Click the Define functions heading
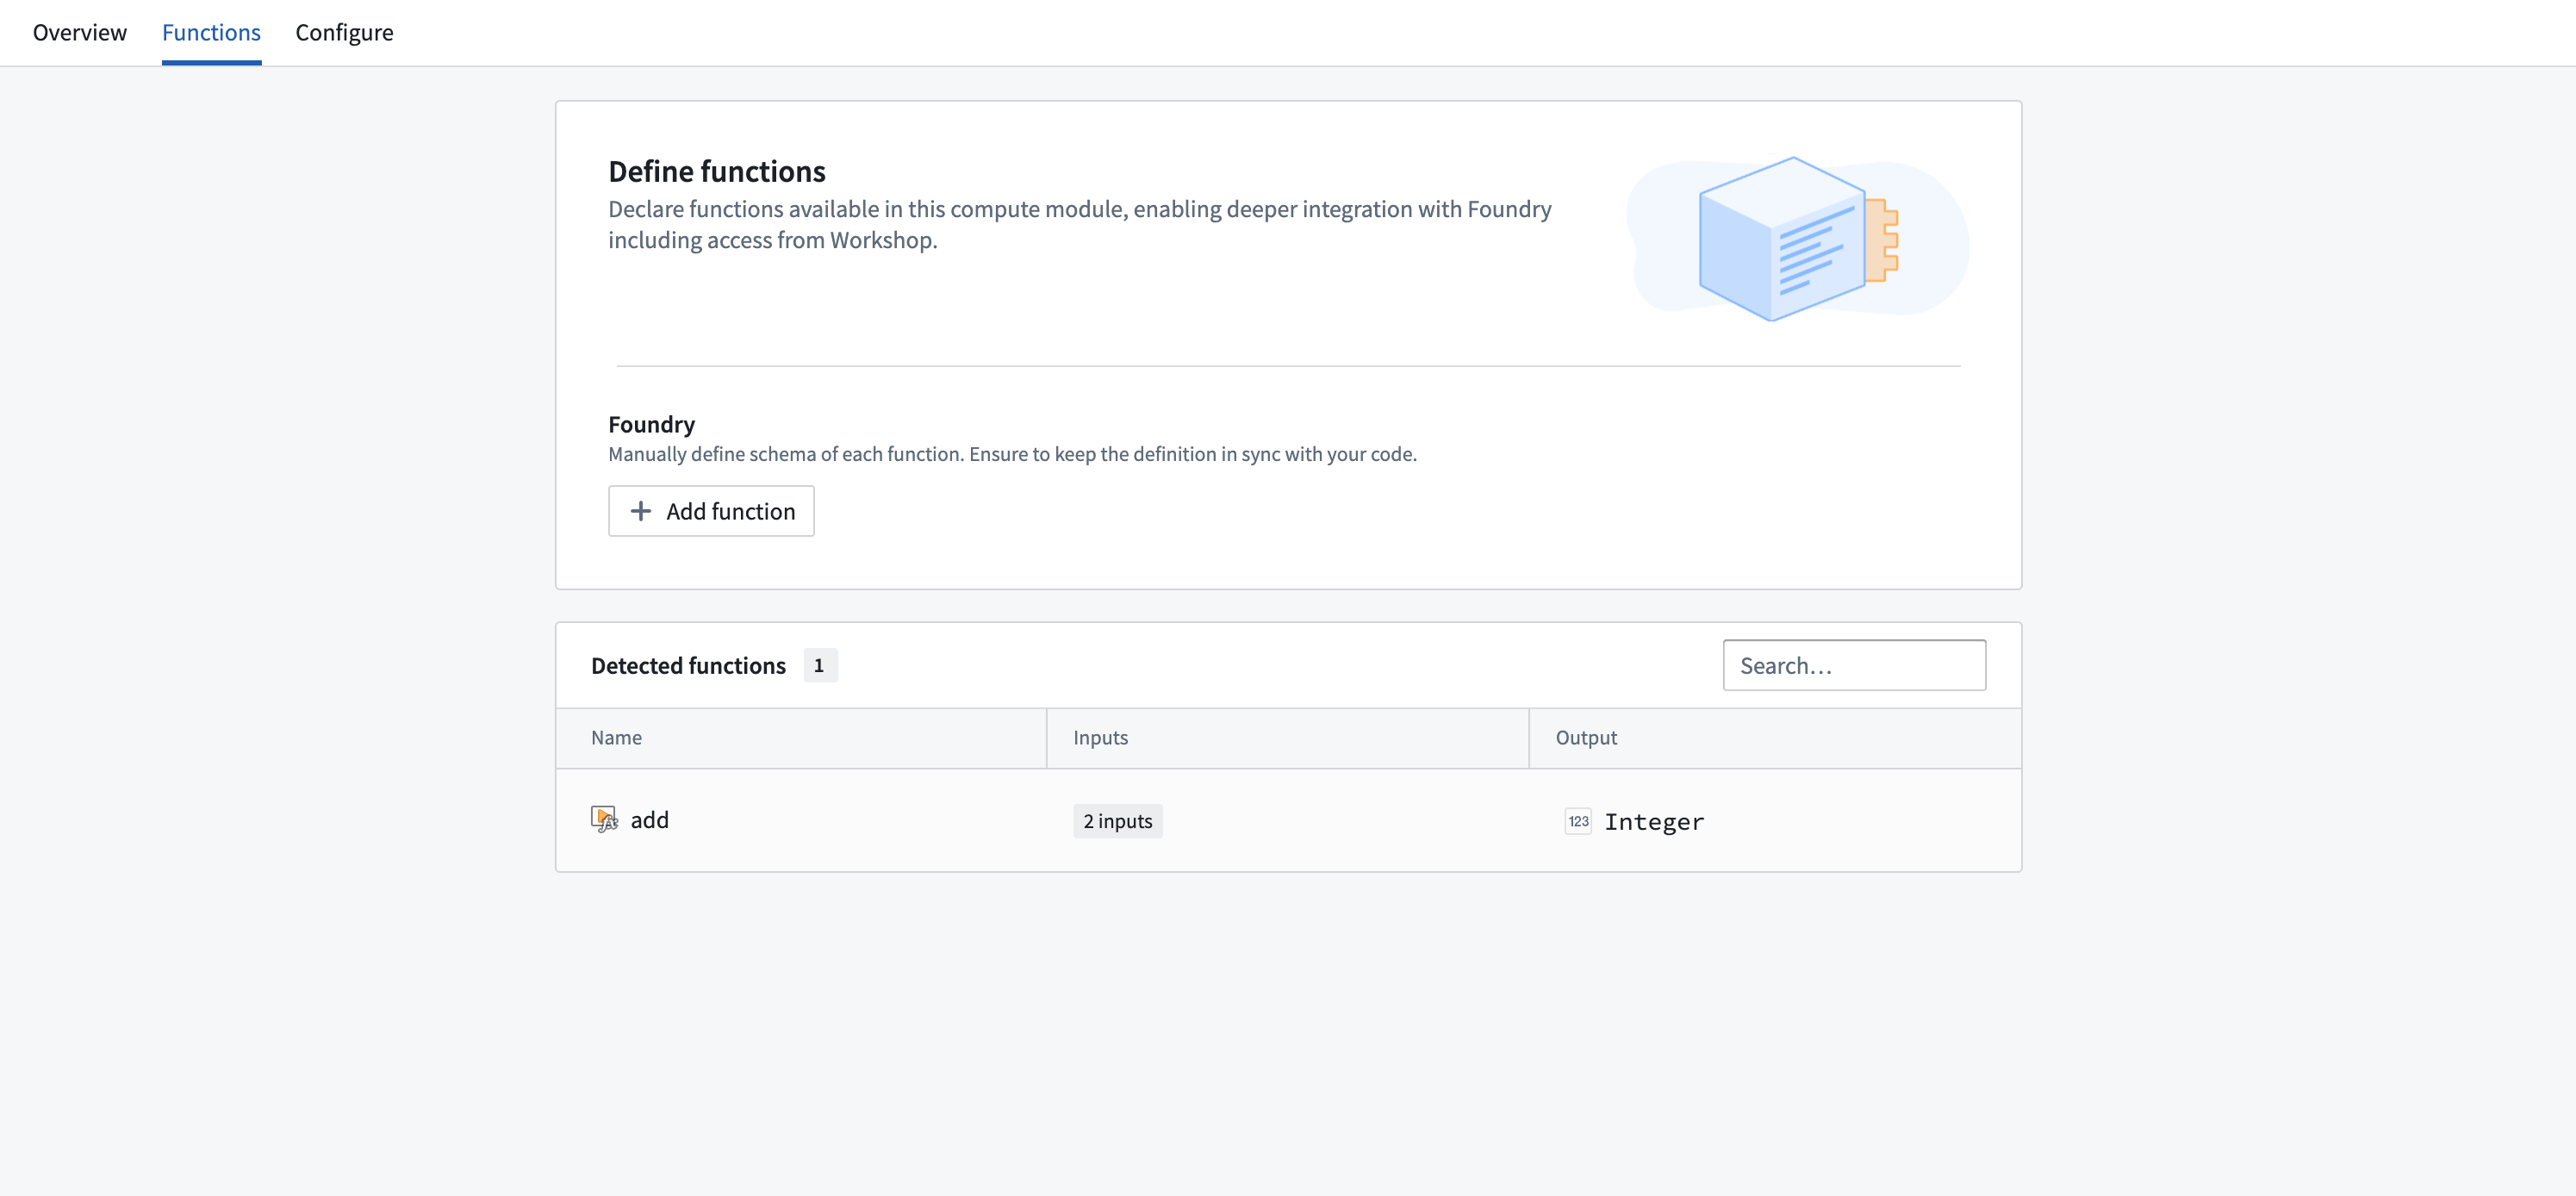The image size is (2576, 1196). 716,171
